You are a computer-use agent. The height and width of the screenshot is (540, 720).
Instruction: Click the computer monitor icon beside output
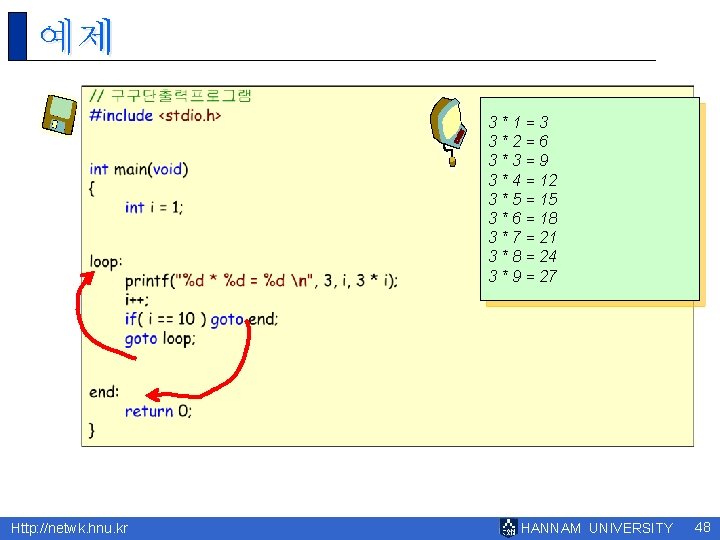click(449, 131)
